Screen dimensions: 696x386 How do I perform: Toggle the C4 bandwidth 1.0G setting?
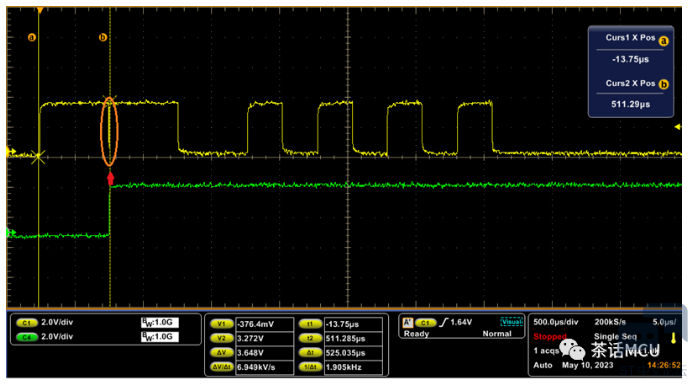click(x=159, y=337)
